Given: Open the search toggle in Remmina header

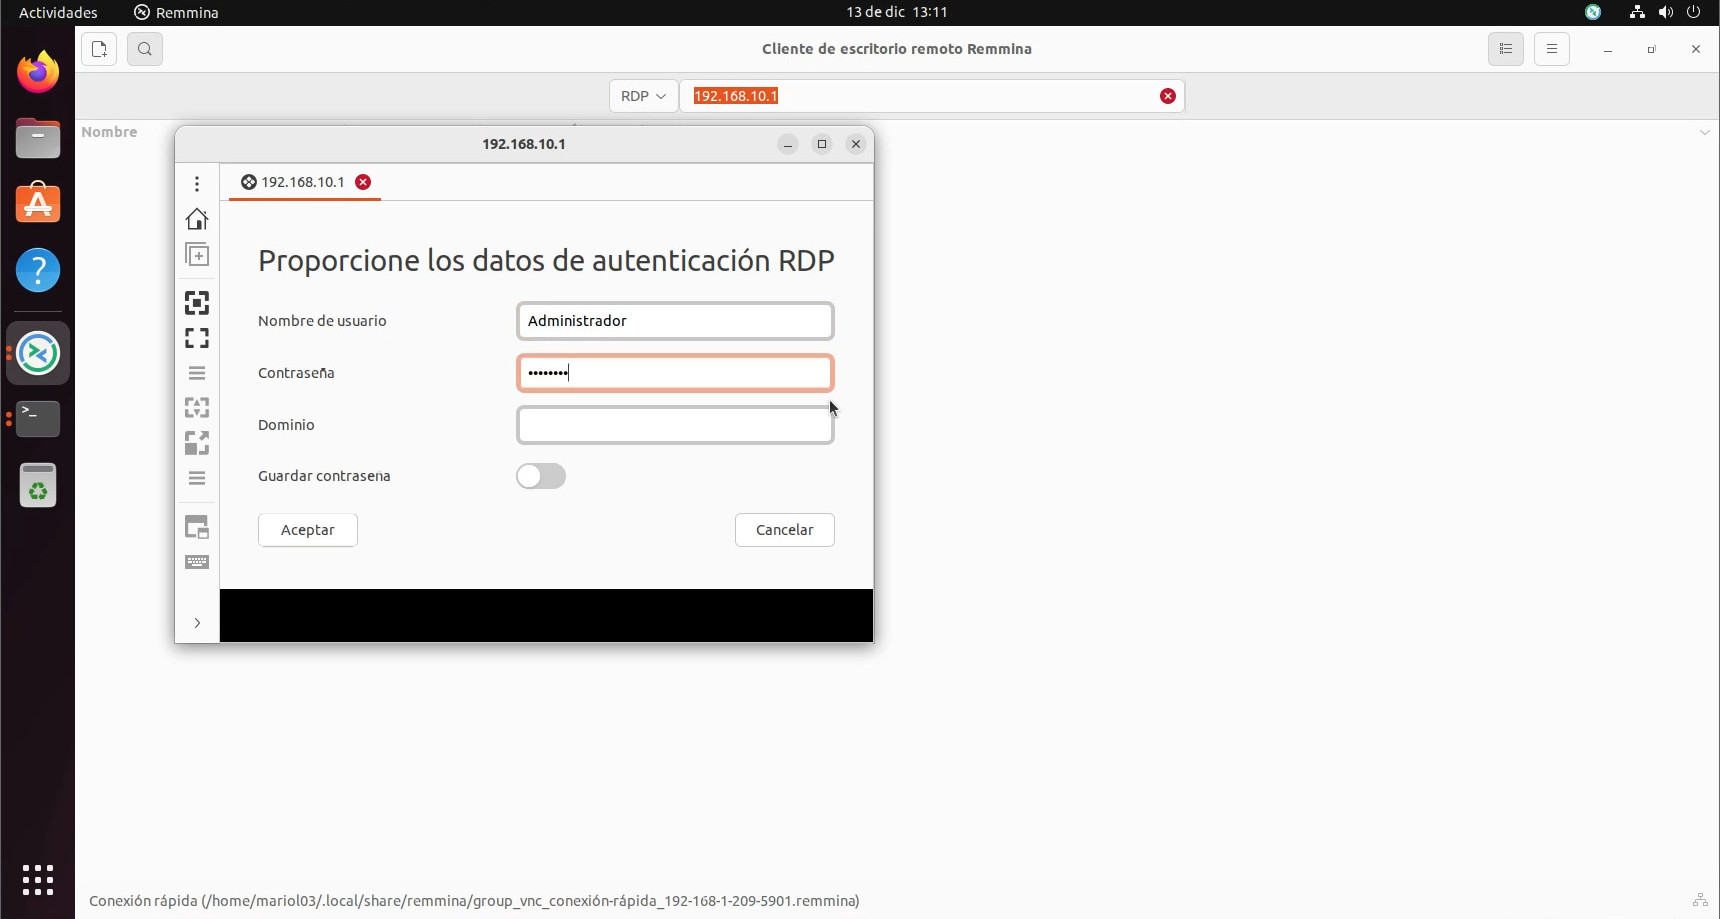Looking at the screenshot, I should tap(145, 49).
